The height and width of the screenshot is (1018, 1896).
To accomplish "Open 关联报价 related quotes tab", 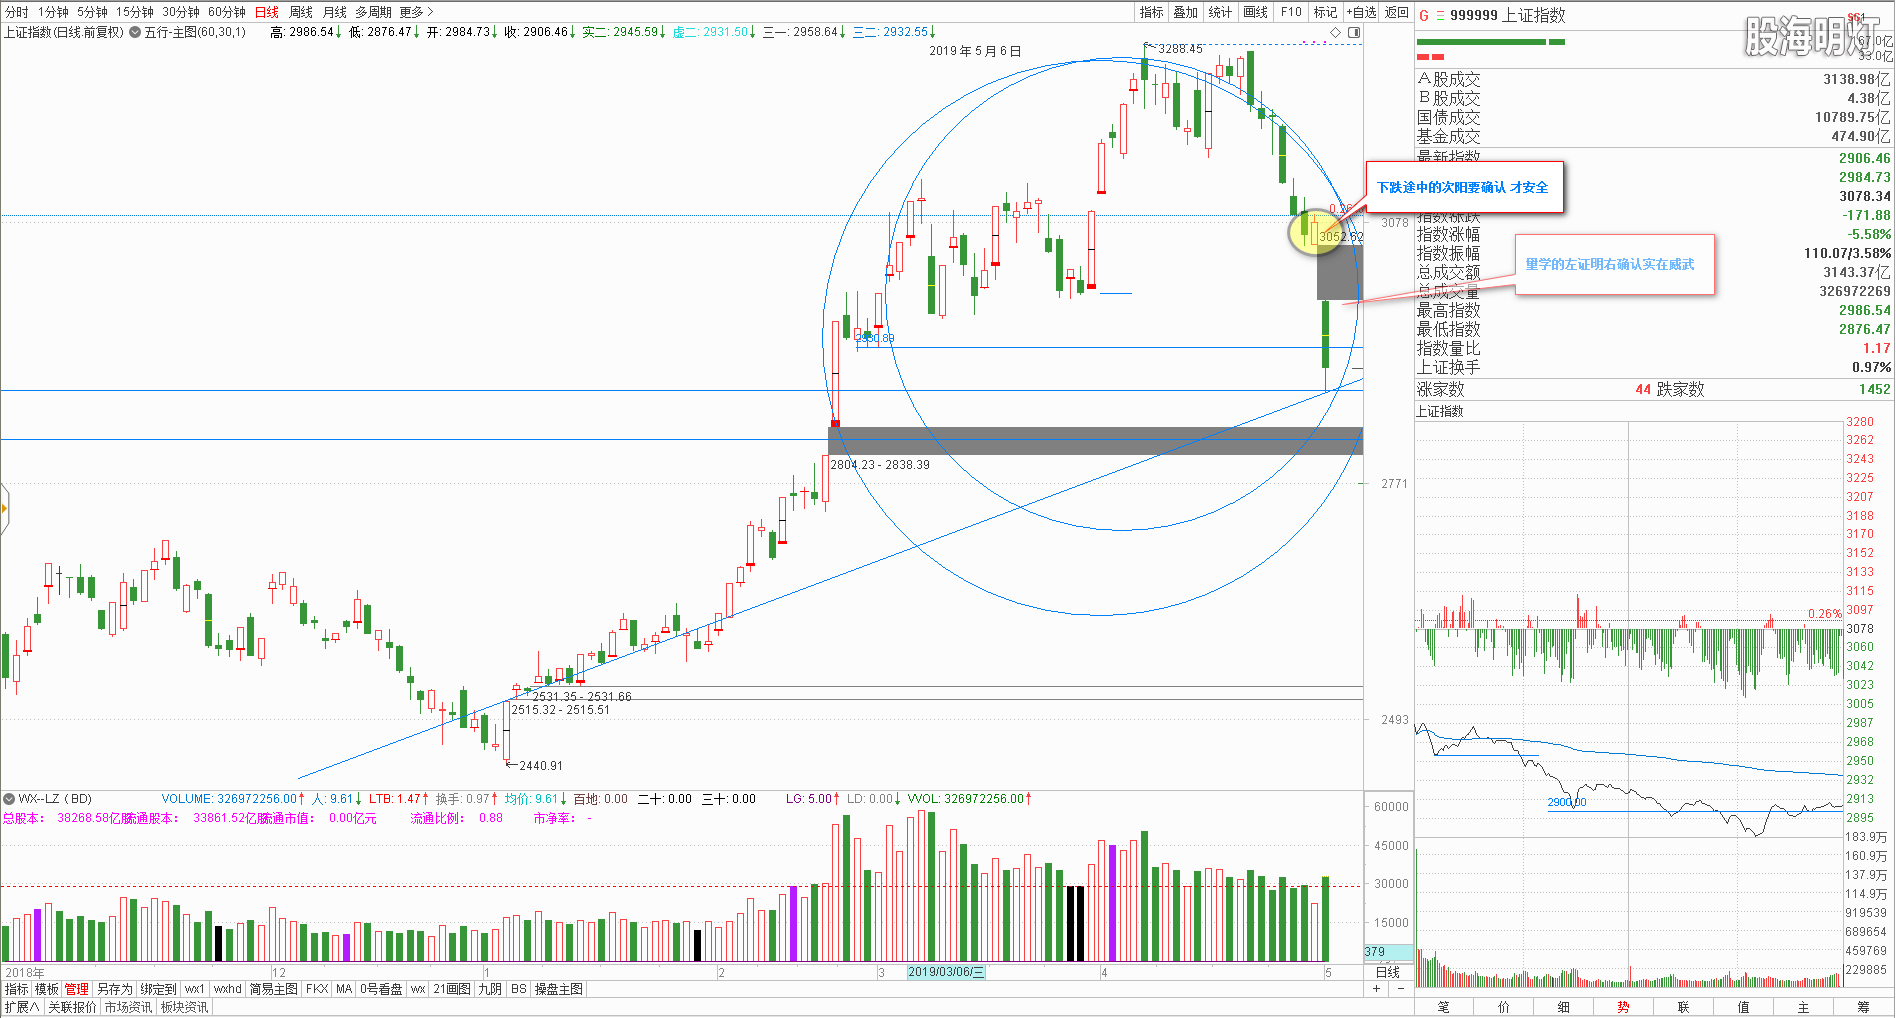I will pyautogui.click(x=73, y=1007).
